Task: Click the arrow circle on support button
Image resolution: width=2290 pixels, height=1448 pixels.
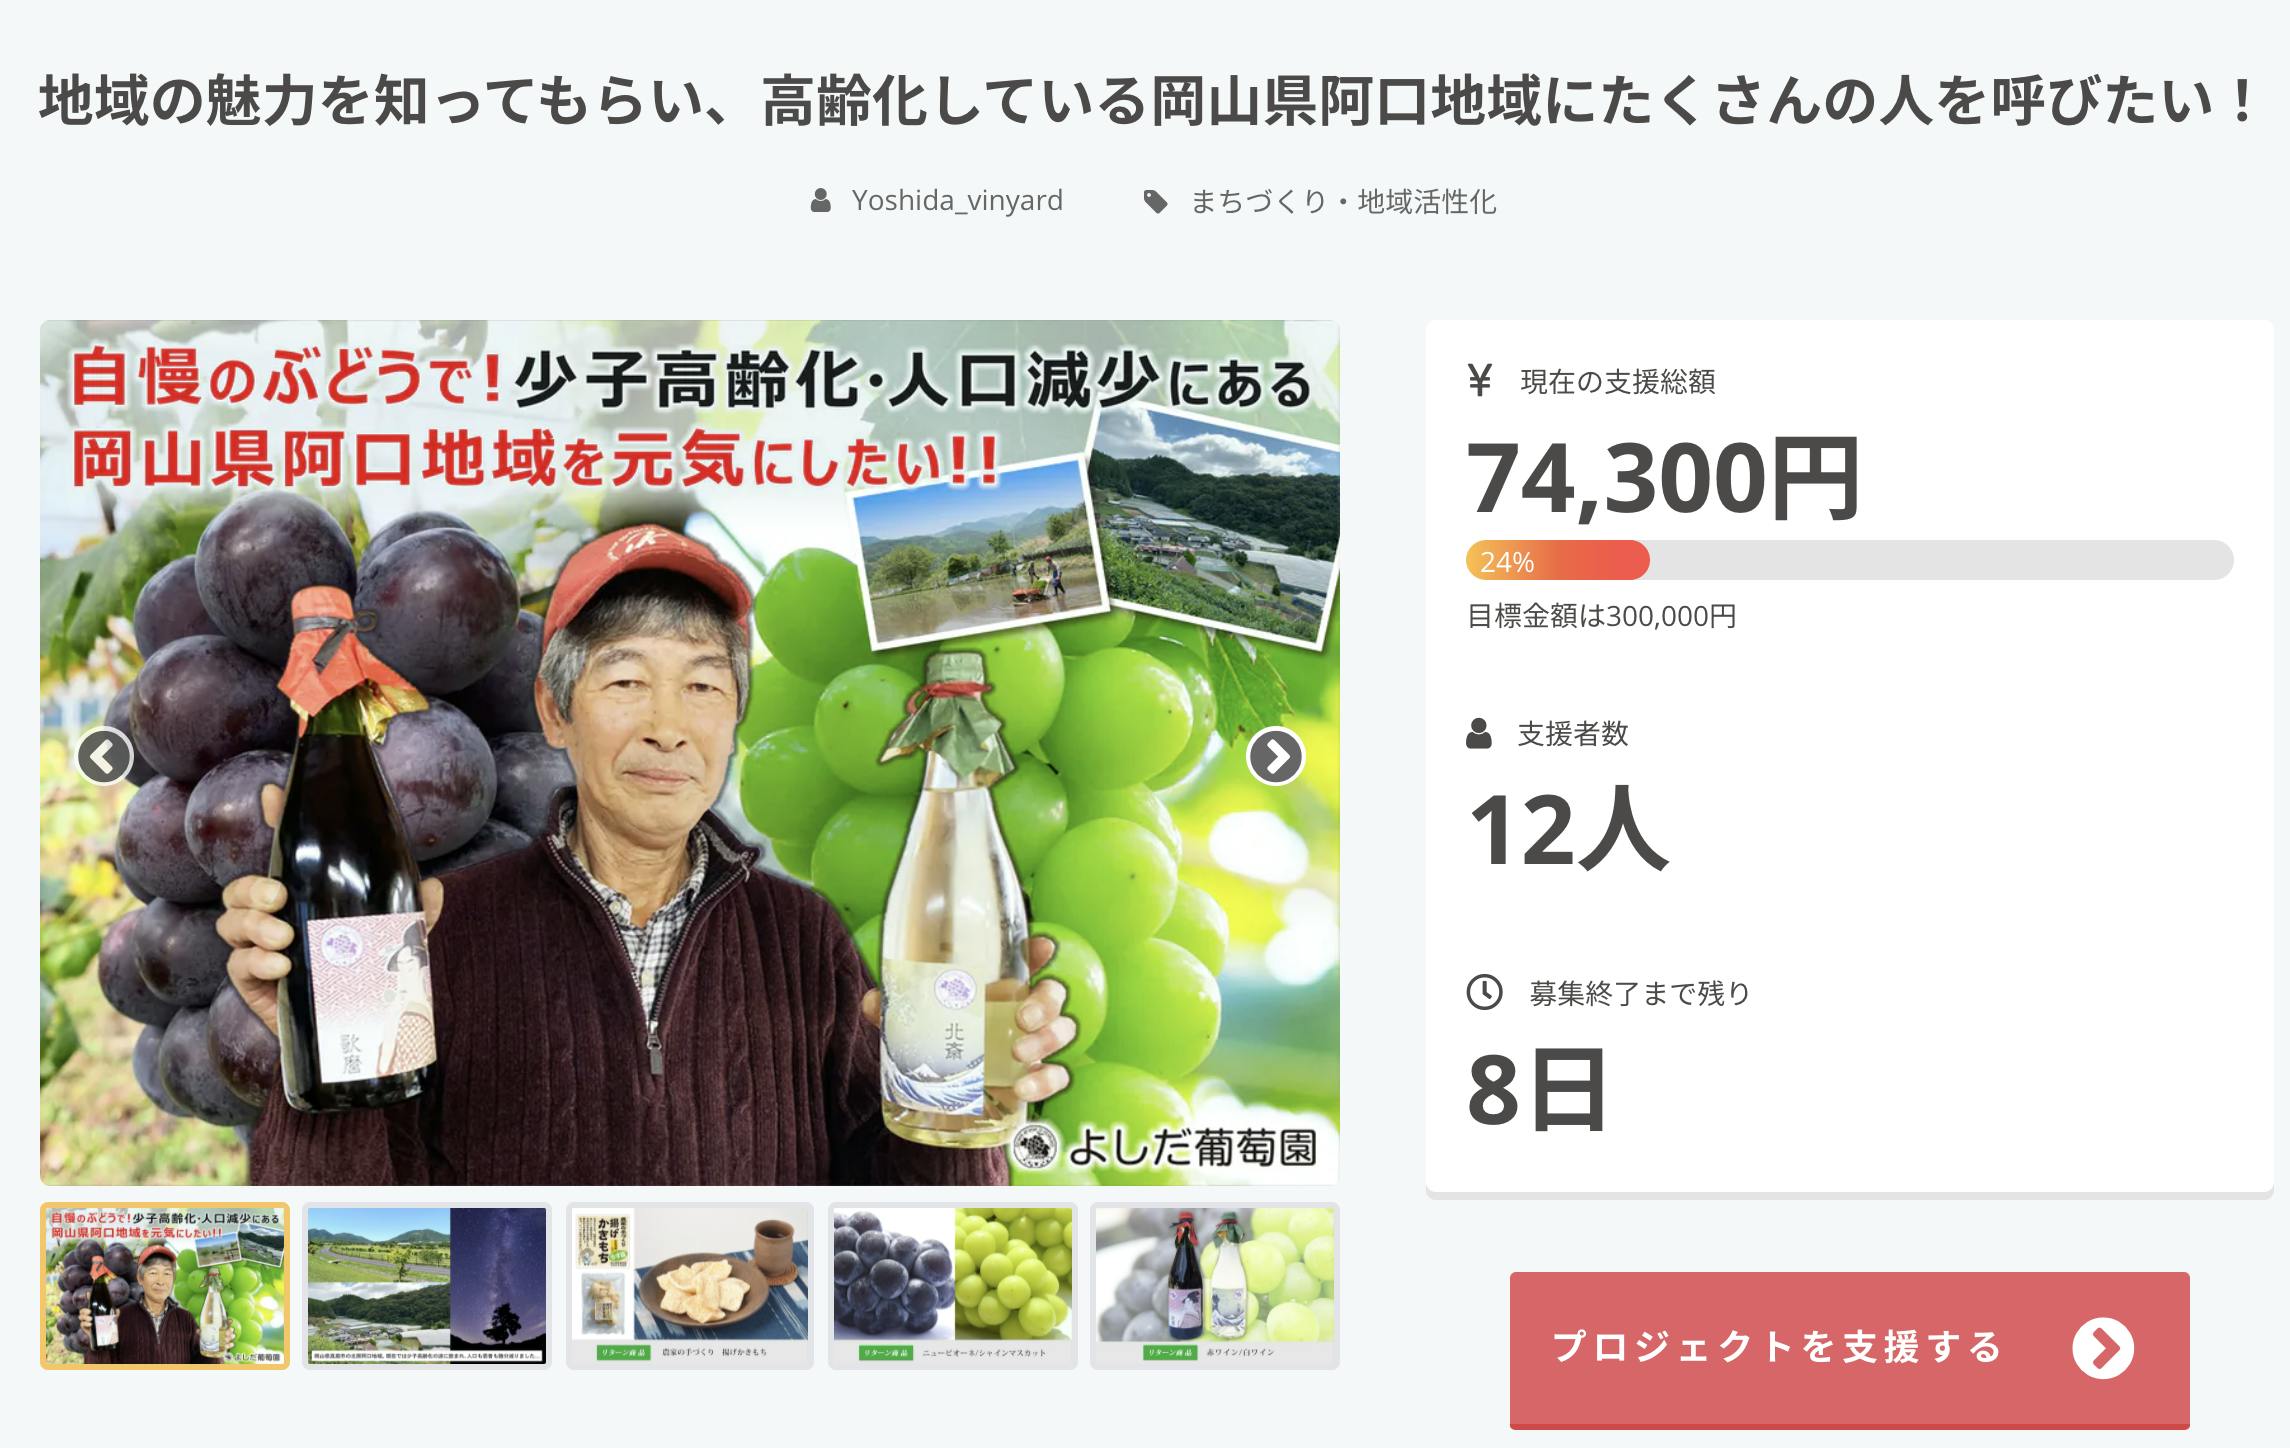Action: [x=2103, y=1348]
